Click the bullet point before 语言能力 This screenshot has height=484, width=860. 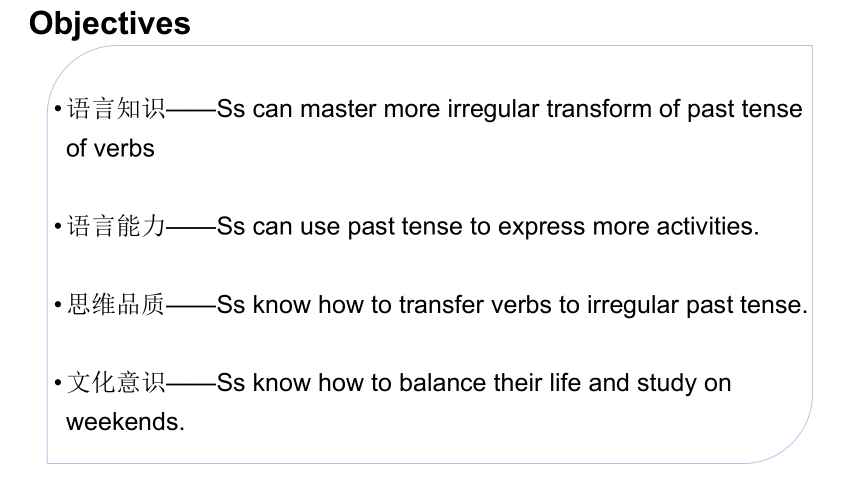pos(58,226)
